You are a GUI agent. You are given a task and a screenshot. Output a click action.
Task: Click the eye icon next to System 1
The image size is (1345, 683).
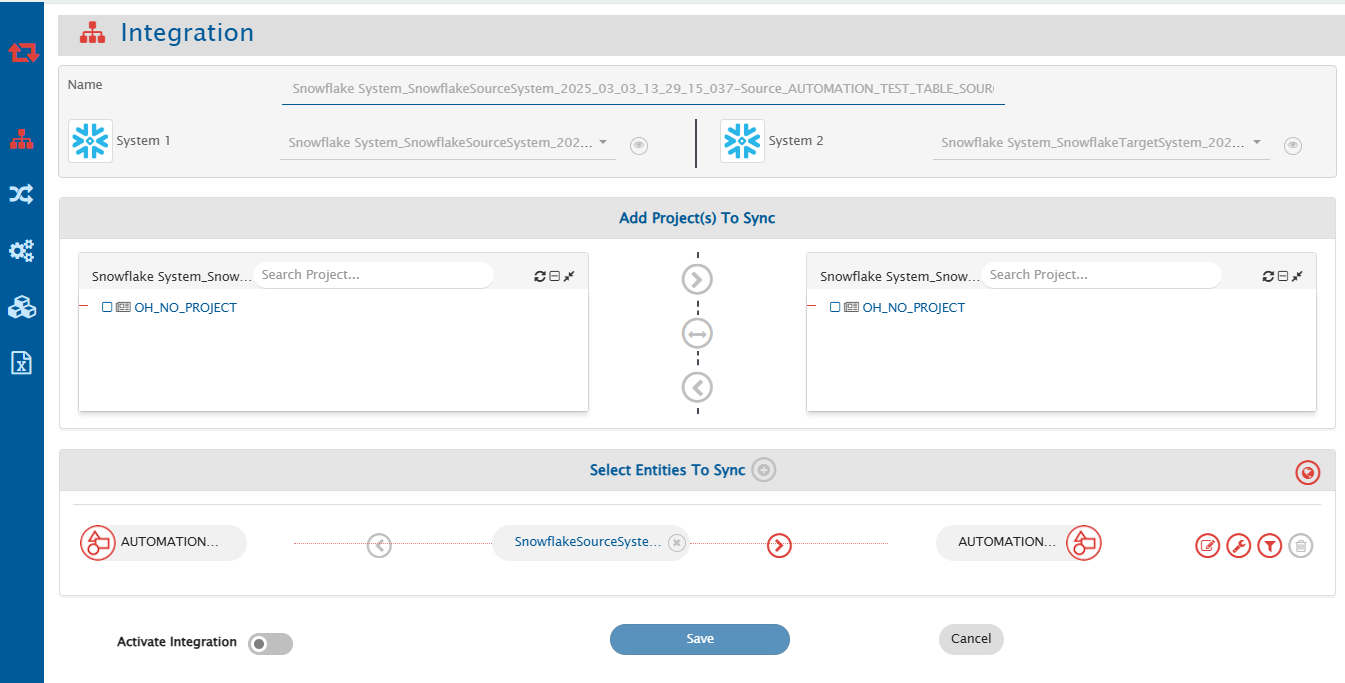[639, 146]
